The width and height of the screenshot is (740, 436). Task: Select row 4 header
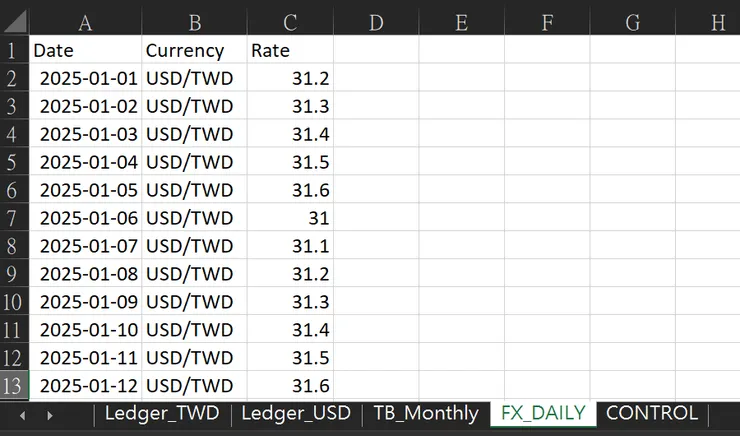(14, 133)
